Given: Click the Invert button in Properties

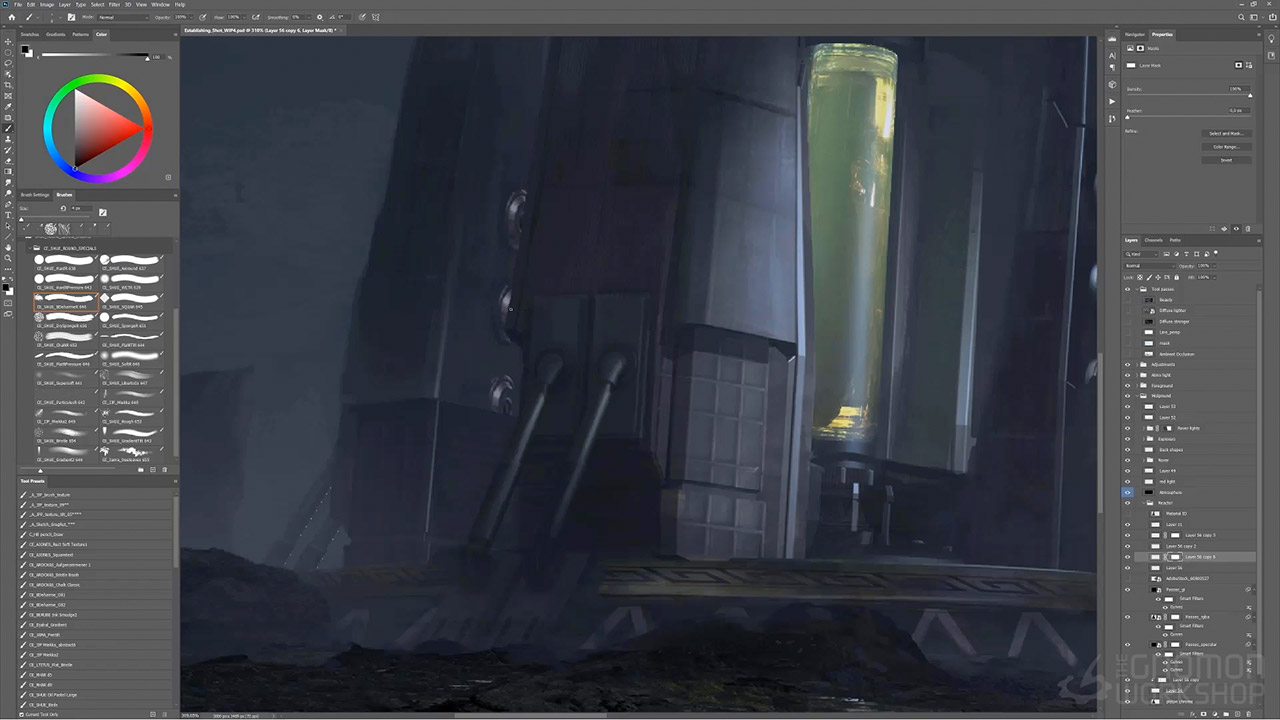Looking at the screenshot, I should [x=1226, y=160].
